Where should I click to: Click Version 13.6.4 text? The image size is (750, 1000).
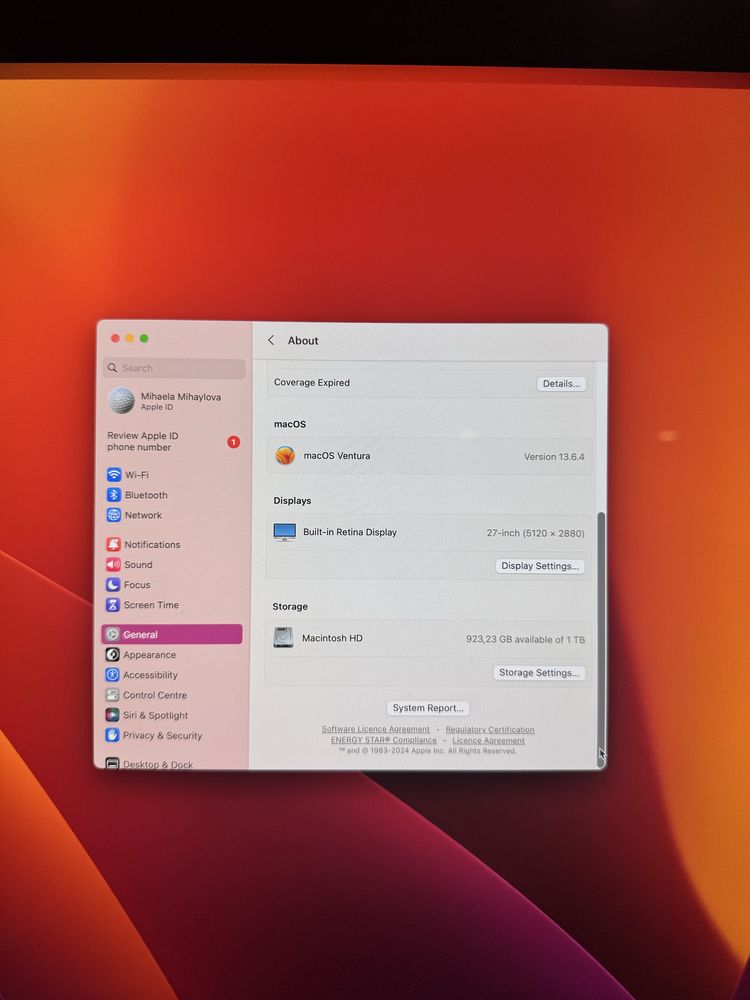[554, 457]
